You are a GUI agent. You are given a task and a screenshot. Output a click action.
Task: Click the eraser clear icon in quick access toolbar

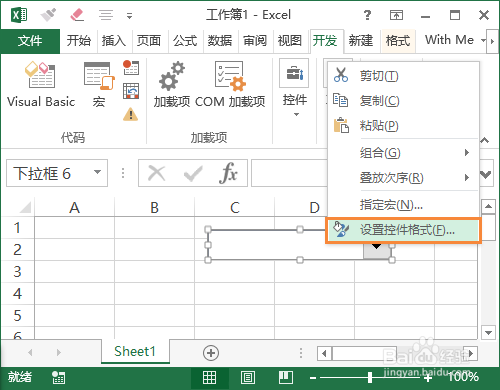coord(77,15)
